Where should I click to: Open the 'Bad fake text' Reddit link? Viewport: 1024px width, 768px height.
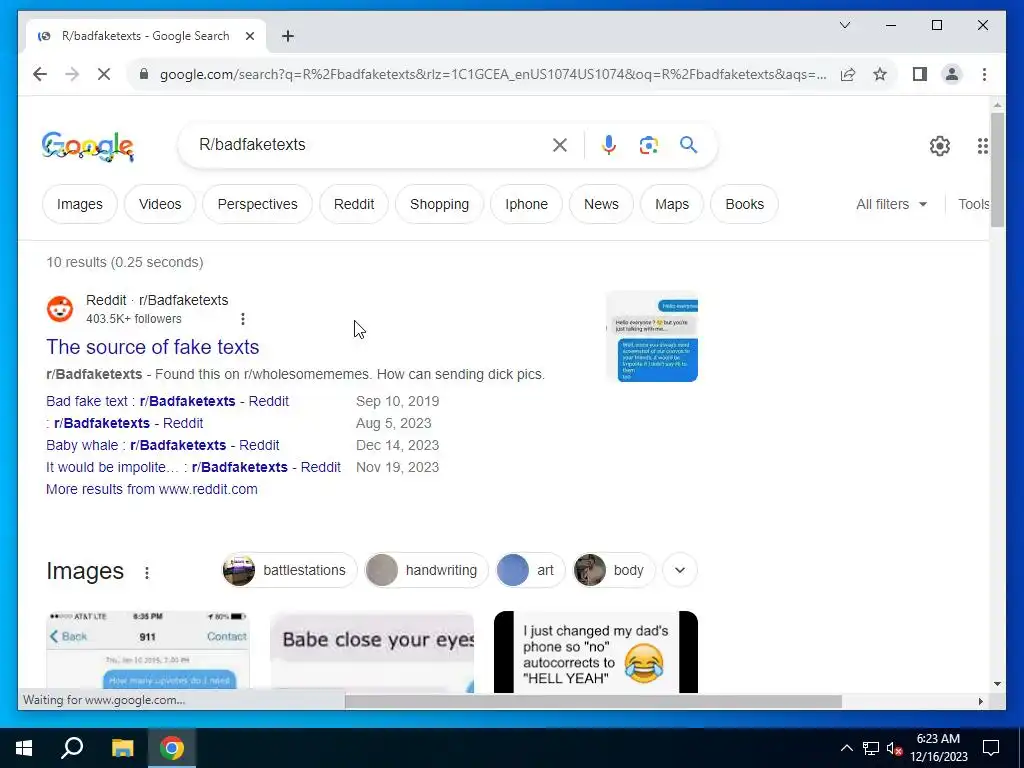(167, 401)
